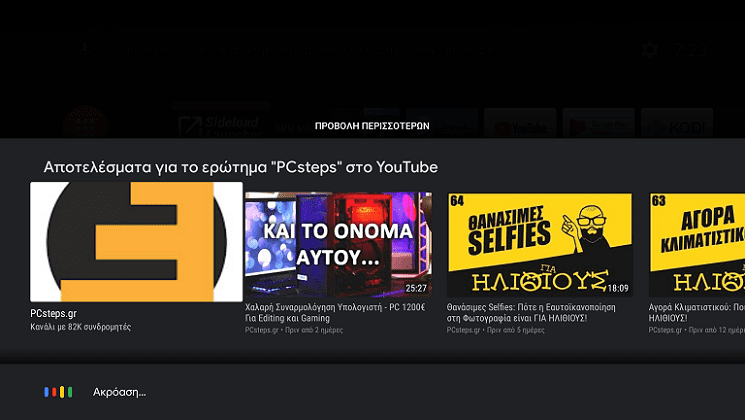Viewport: 745px width, 420px height.
Task: Open the dimmed settings gear icon
Action: (650, 50)
